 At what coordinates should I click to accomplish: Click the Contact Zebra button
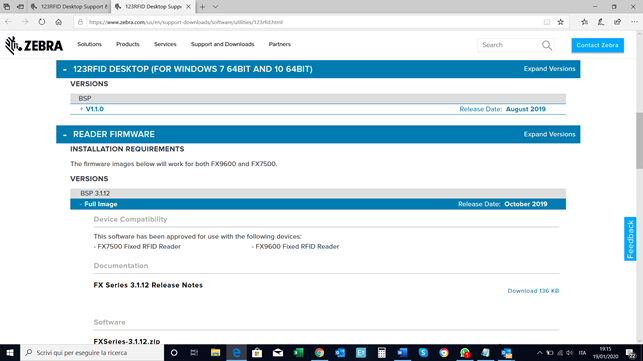[597, 45]
